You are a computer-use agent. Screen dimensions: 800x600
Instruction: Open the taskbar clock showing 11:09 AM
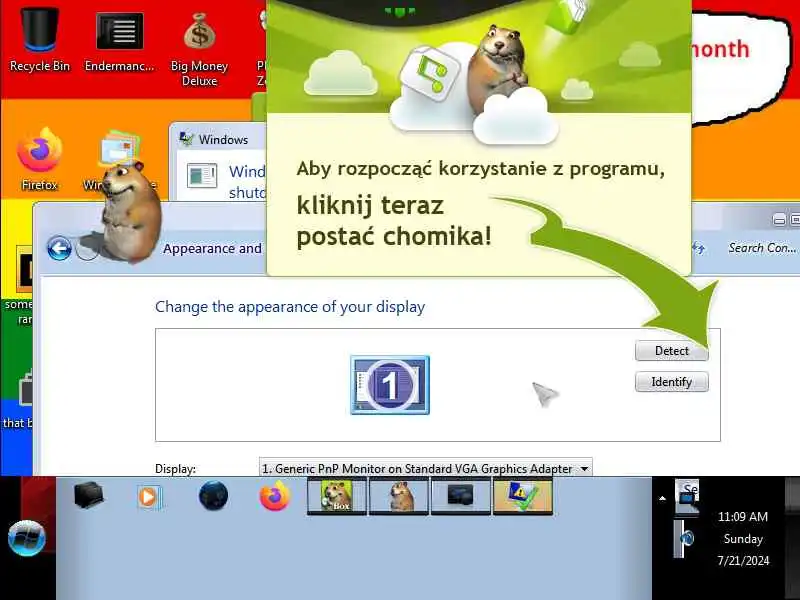pos(743,539)
